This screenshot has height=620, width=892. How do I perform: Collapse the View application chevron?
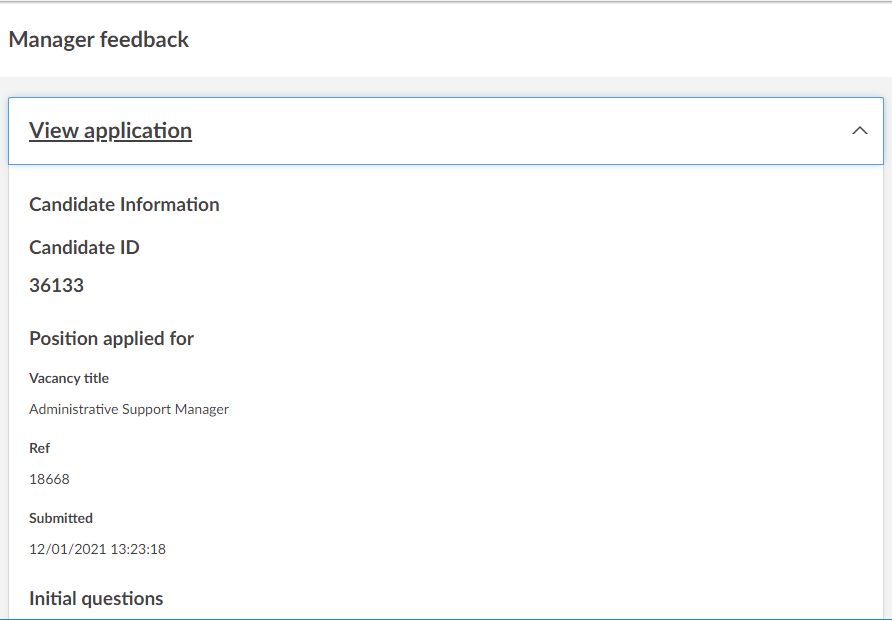pos(859,131)
